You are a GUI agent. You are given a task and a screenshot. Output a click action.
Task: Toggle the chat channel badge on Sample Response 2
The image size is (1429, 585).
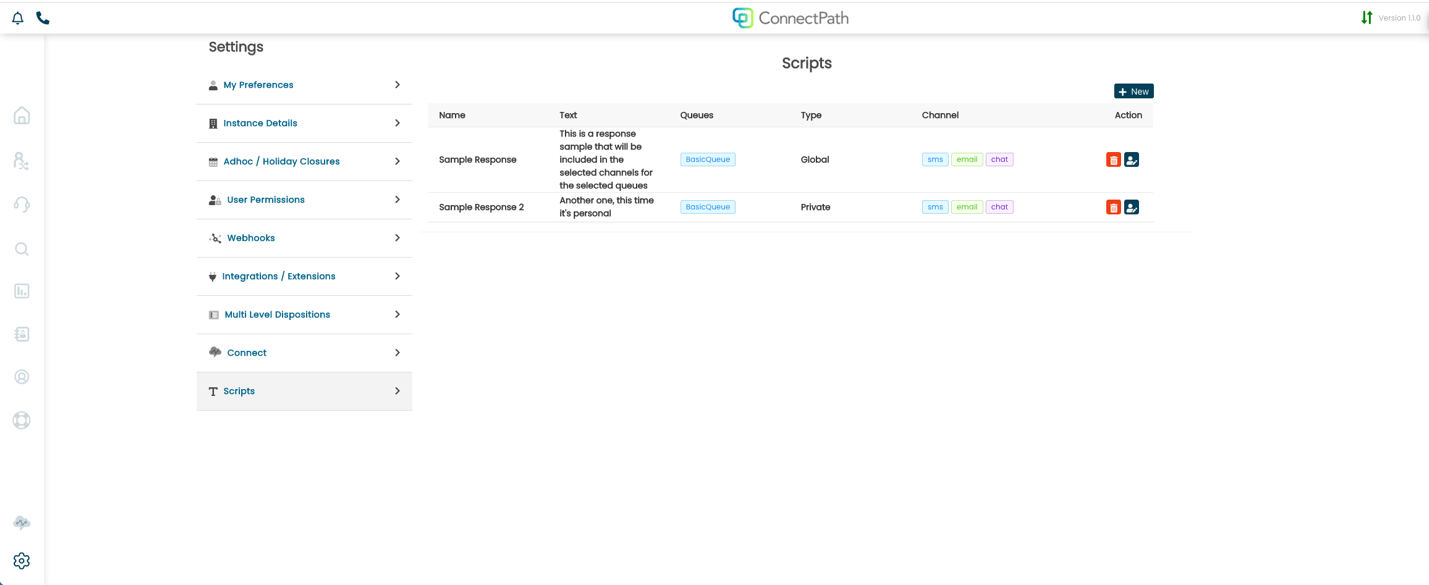tap(999, 206)
